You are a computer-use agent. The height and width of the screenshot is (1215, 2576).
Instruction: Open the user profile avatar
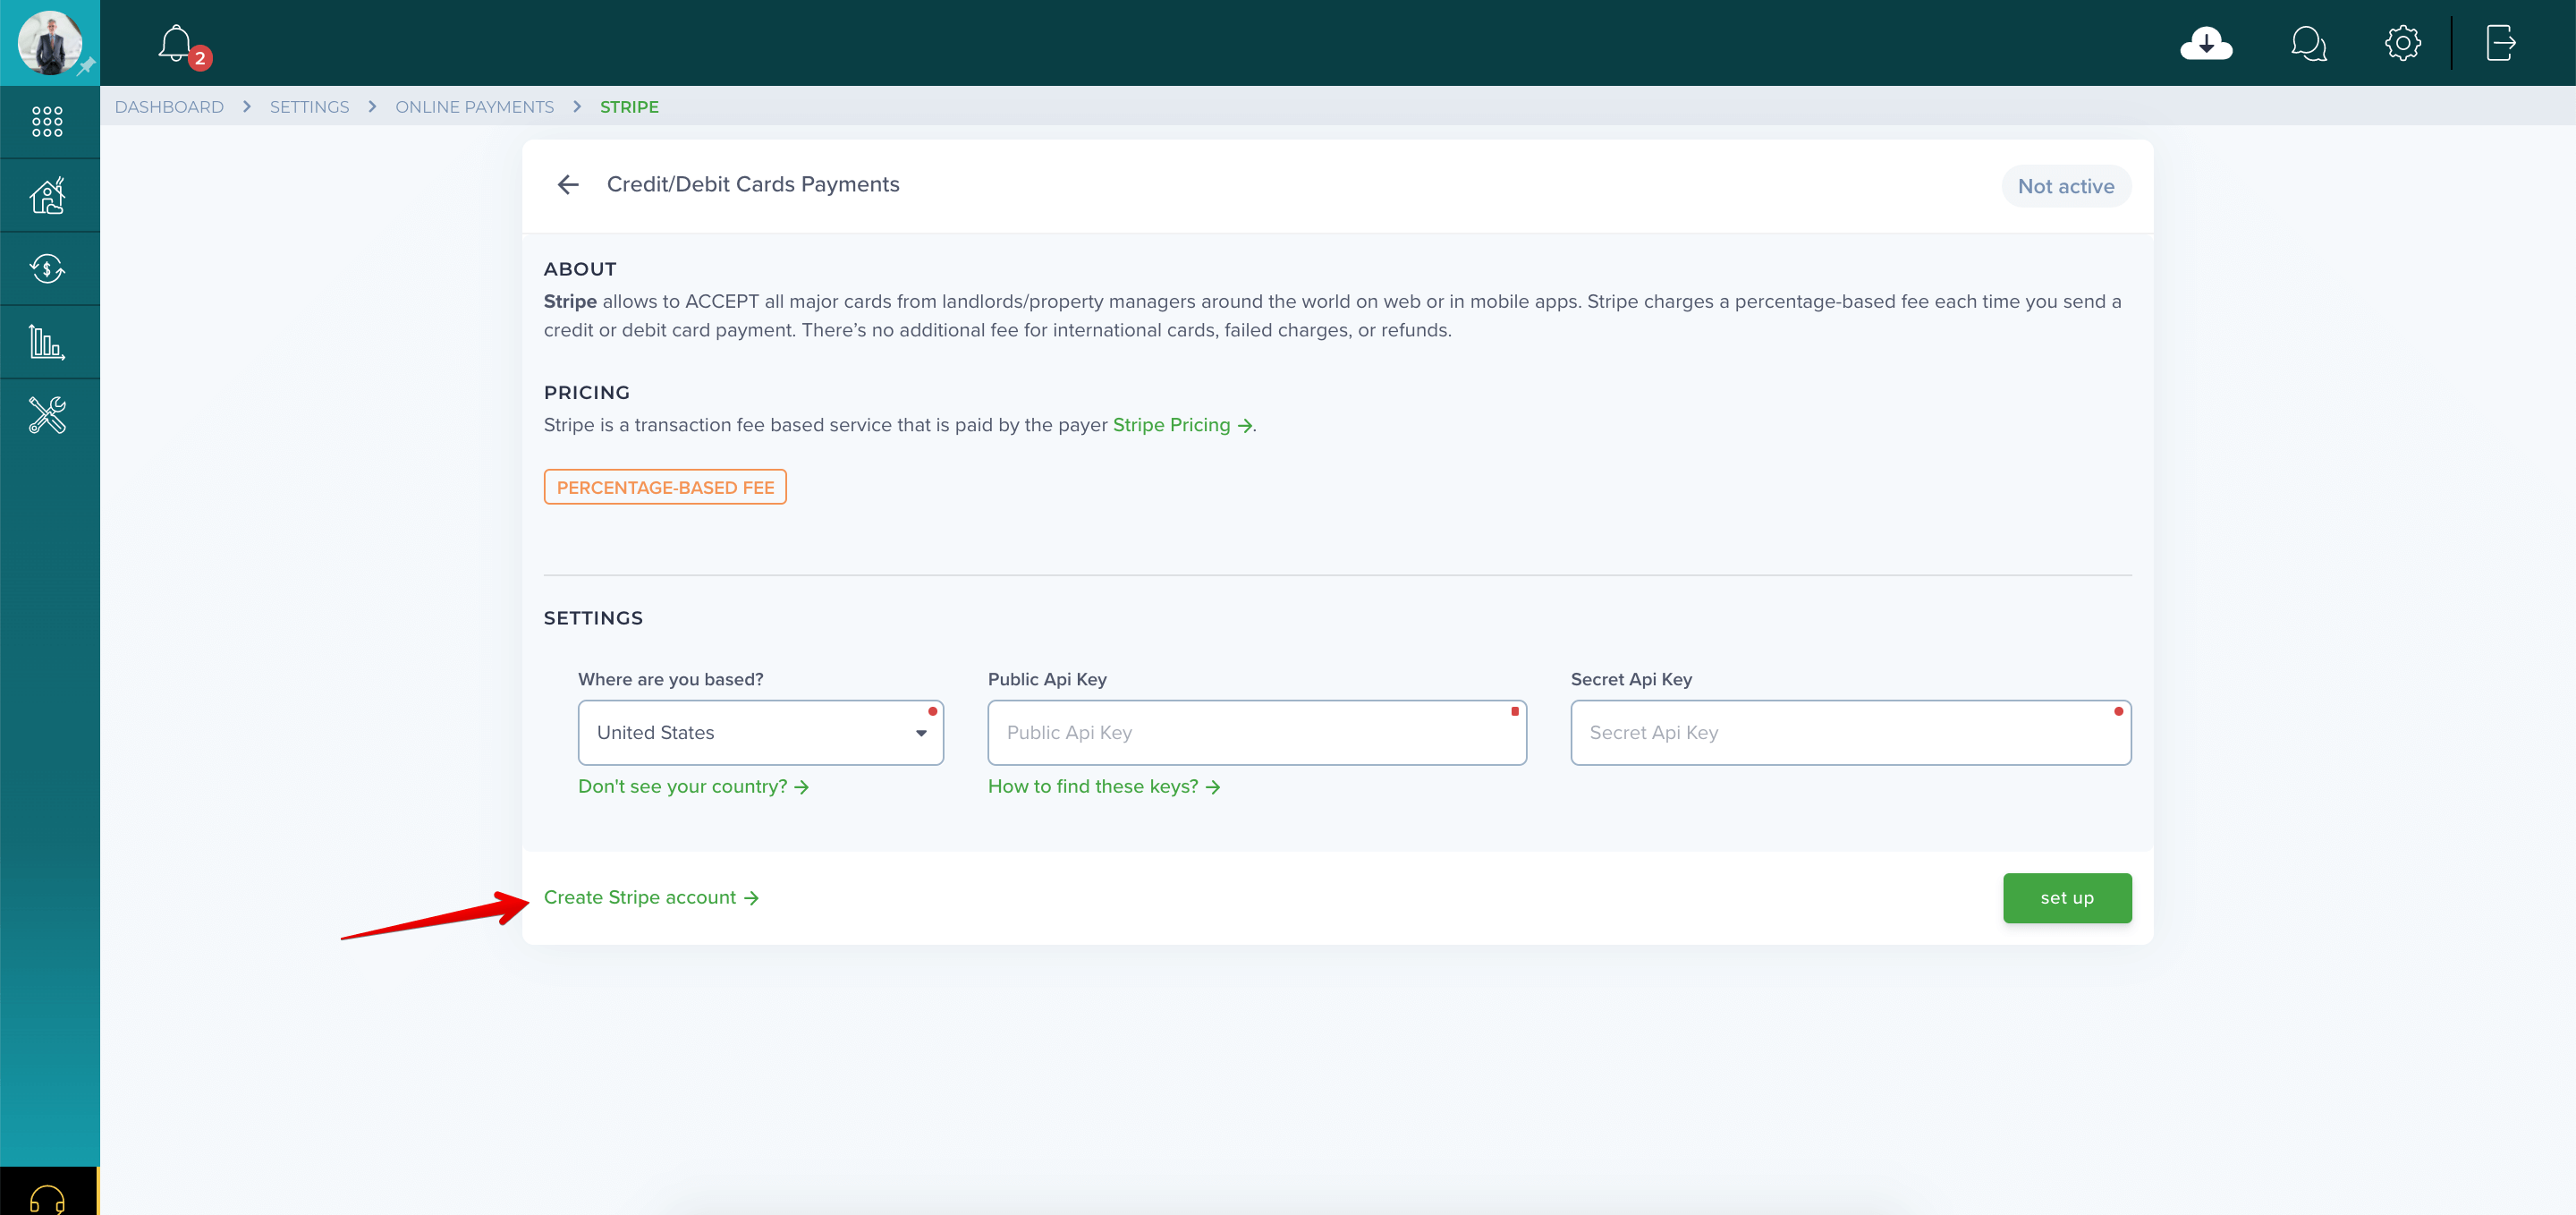[49, 43]
